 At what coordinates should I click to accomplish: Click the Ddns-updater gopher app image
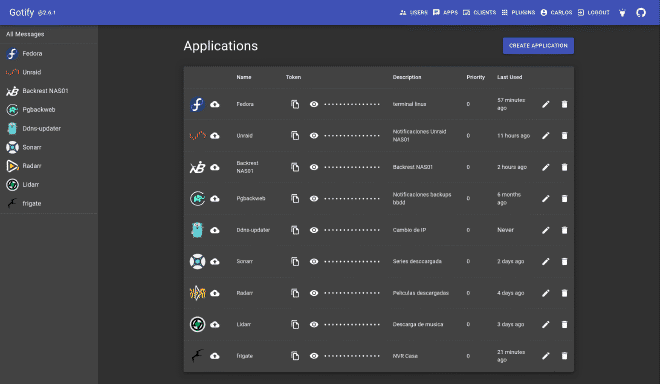coord(197,230)
